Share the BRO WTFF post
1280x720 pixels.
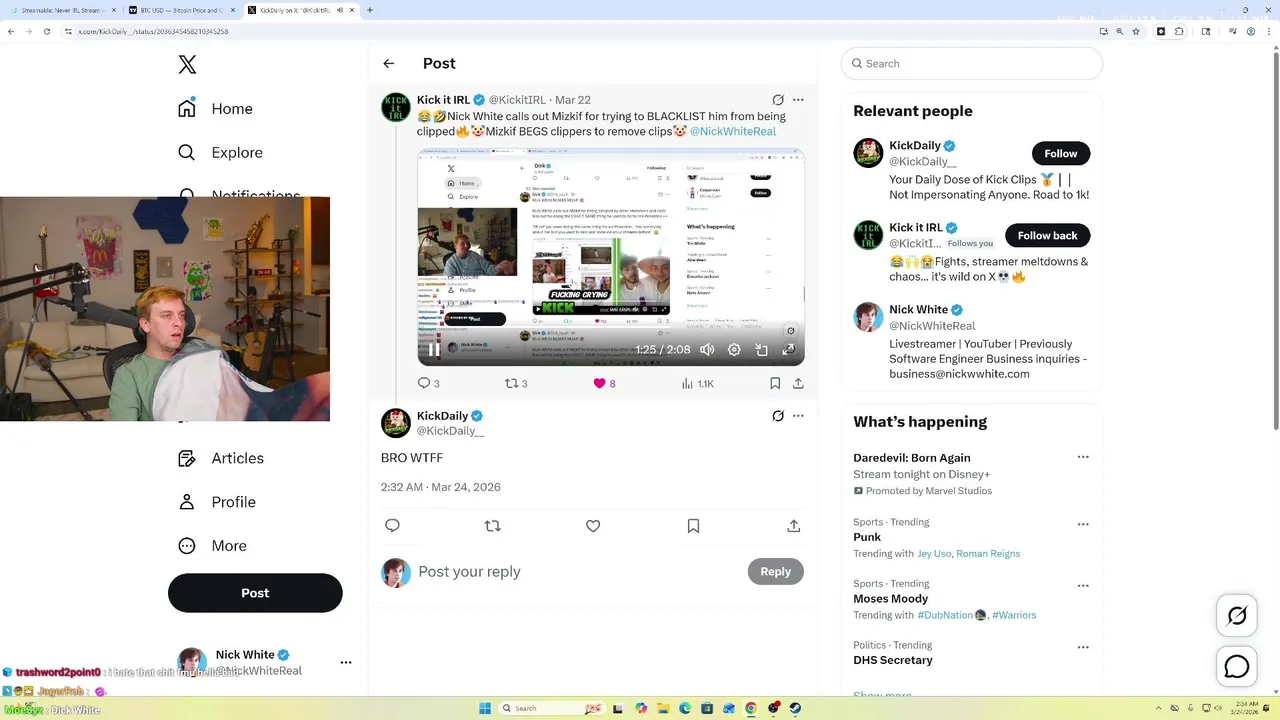[793, 526]
